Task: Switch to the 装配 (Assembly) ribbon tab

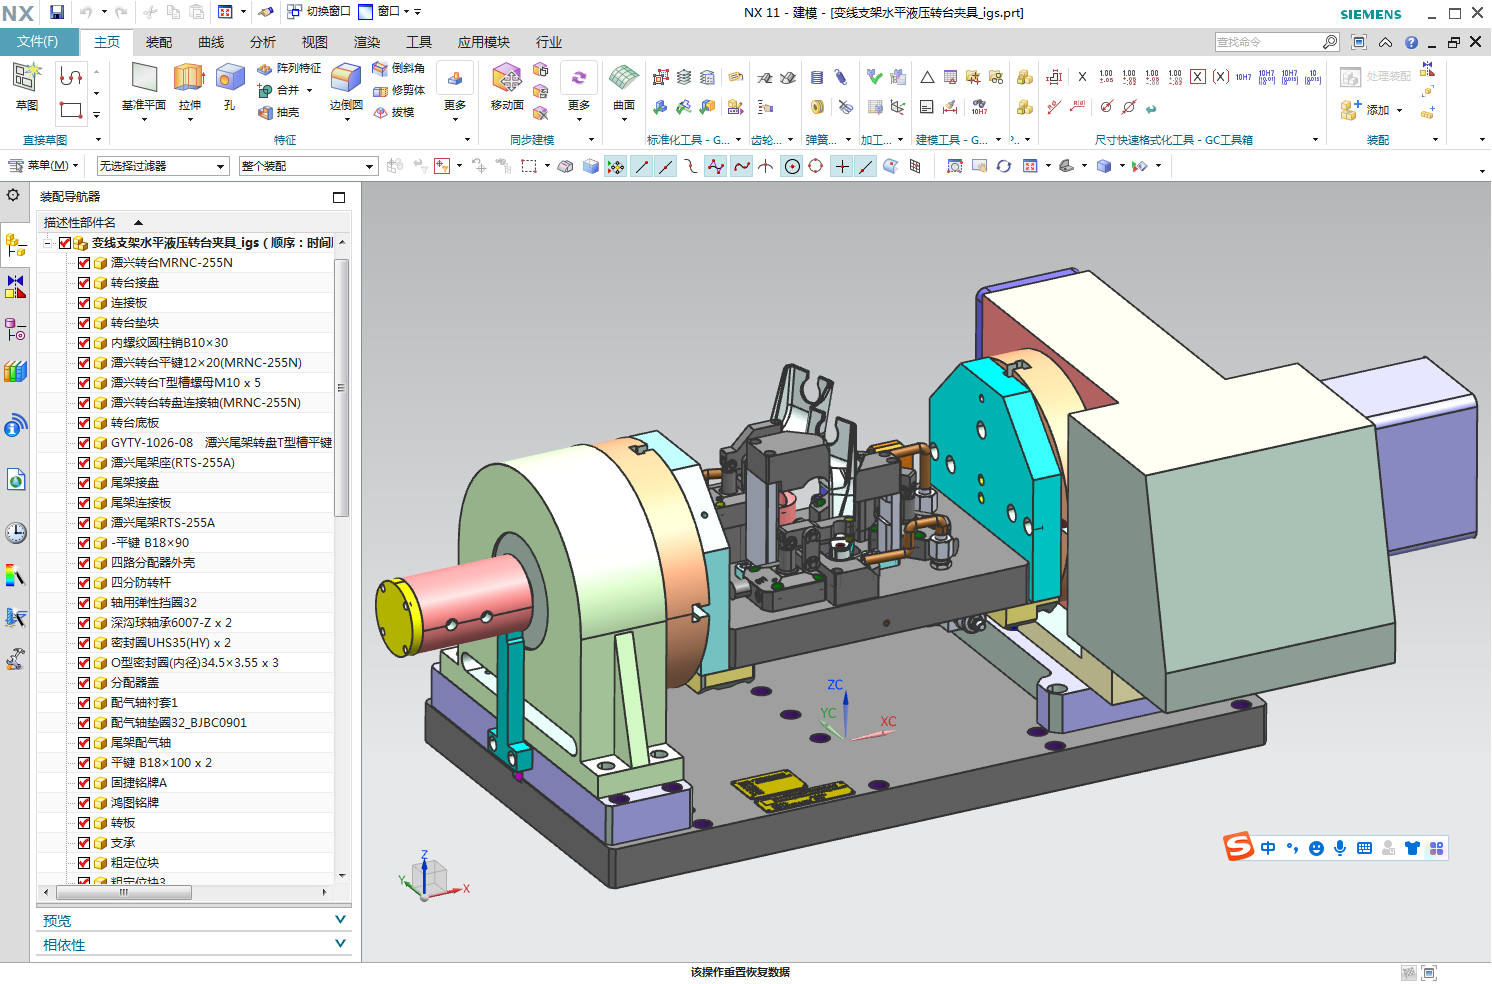Action: click(159, 42)
